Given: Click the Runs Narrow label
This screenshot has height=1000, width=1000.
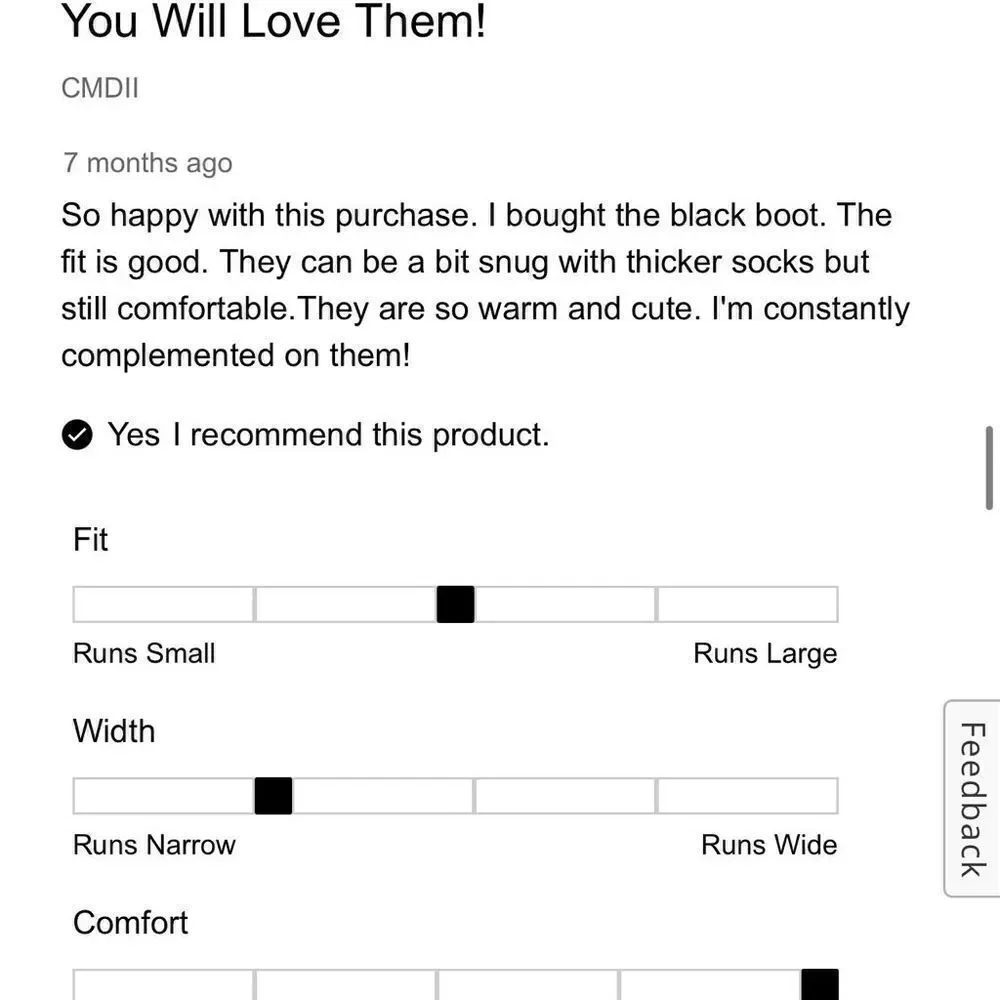Looking at the screenshot, I should (154, 844).
